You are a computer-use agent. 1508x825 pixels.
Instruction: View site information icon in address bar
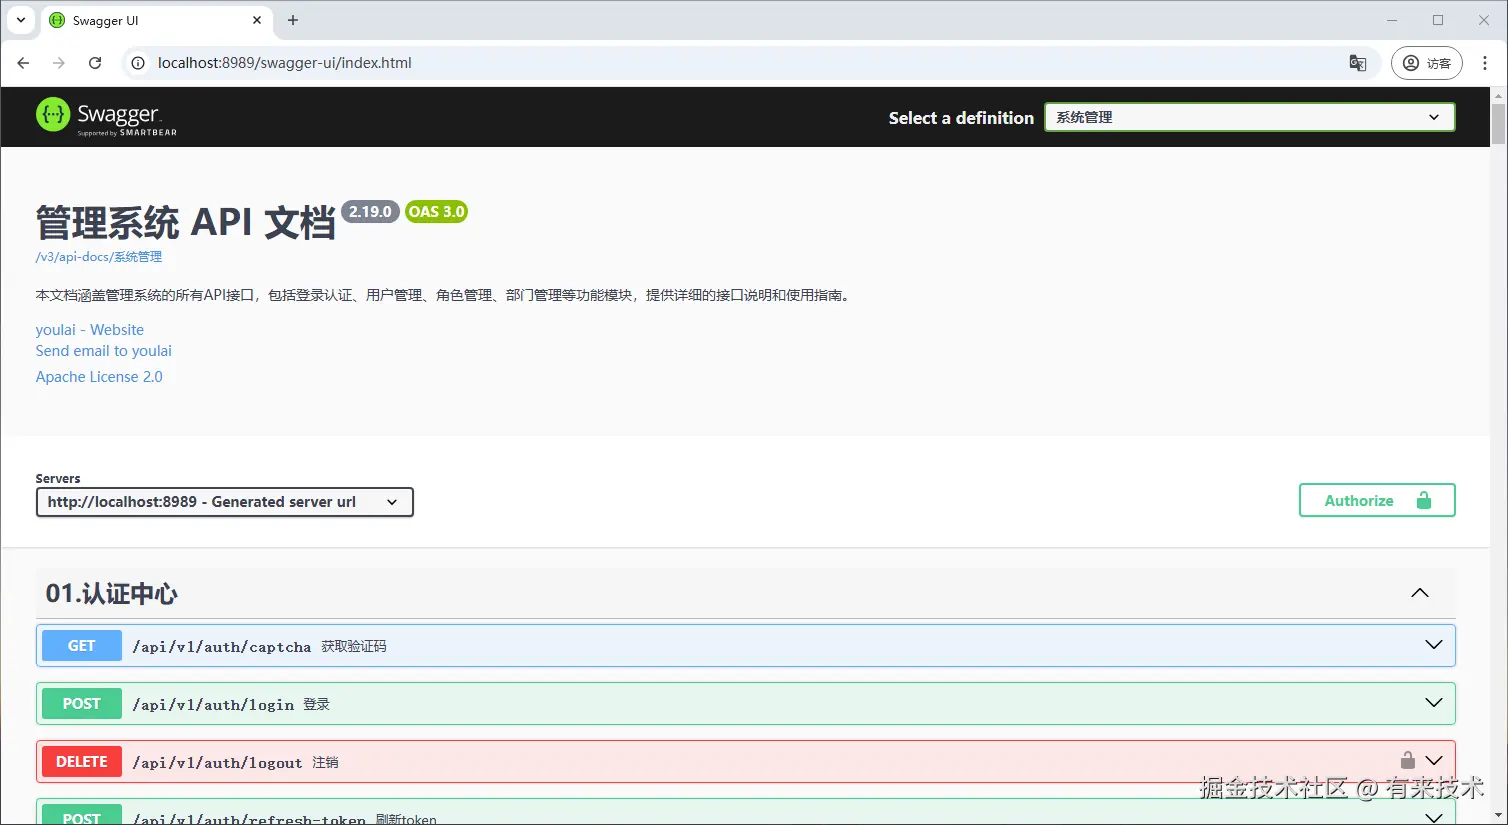pos(139,63)
